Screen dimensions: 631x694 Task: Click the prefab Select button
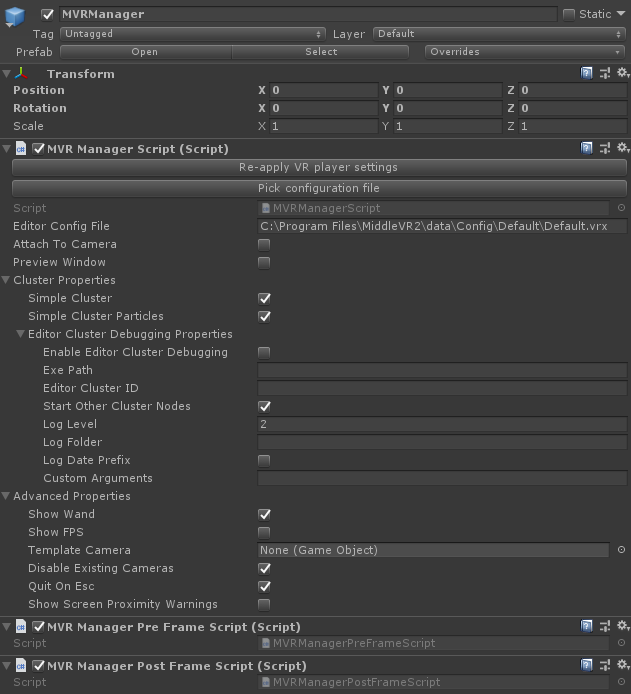[320, 52]
